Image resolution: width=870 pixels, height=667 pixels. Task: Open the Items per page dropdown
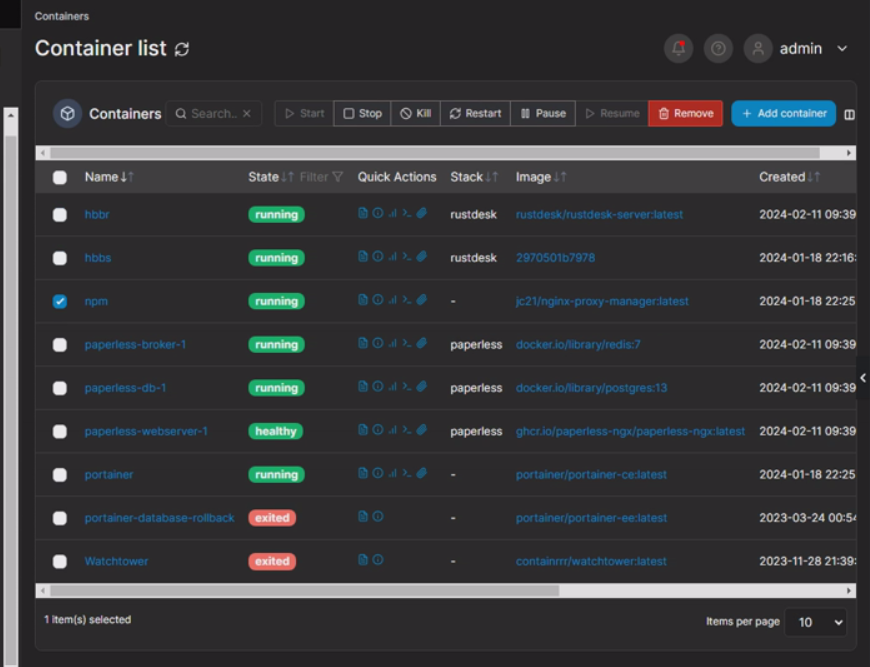point(816,622)
